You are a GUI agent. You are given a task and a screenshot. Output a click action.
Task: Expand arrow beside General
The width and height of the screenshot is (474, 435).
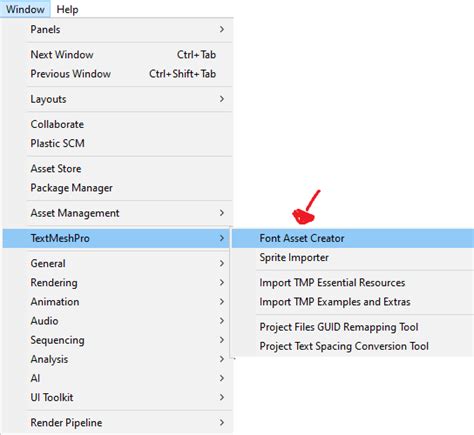click(222, 263)
